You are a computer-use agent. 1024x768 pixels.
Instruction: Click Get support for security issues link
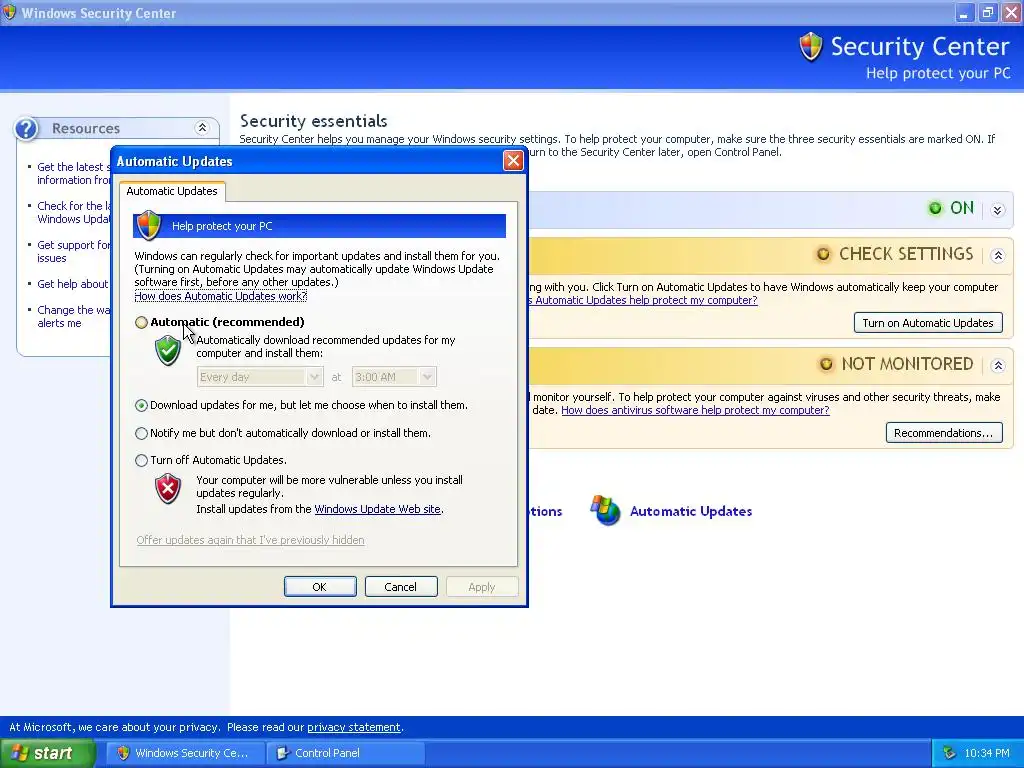coord(73,251)
